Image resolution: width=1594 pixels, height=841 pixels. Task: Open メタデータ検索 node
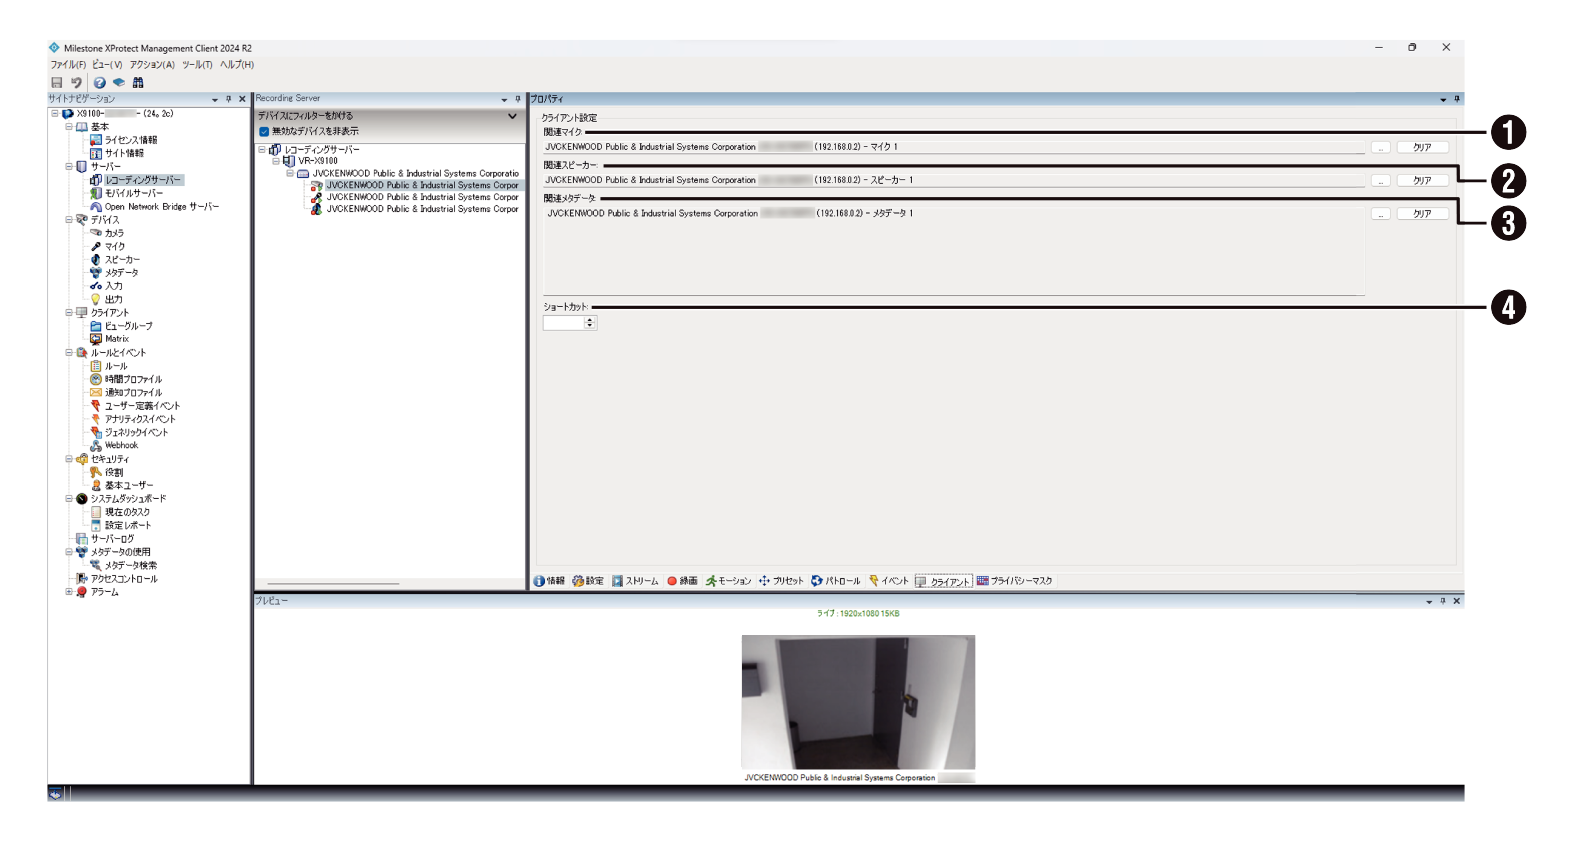click(x=131, y=565)
